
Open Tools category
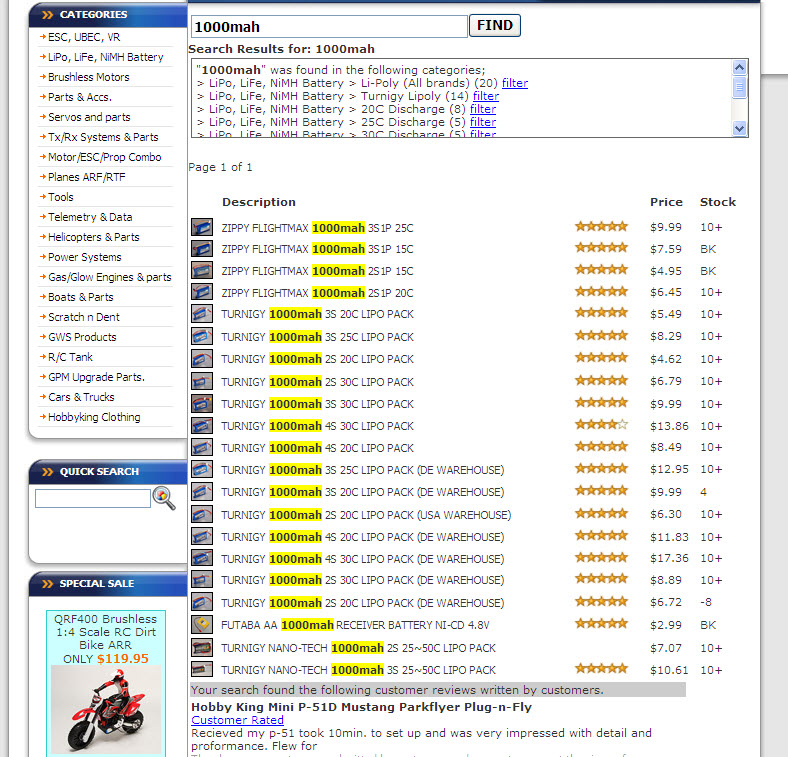61,197
